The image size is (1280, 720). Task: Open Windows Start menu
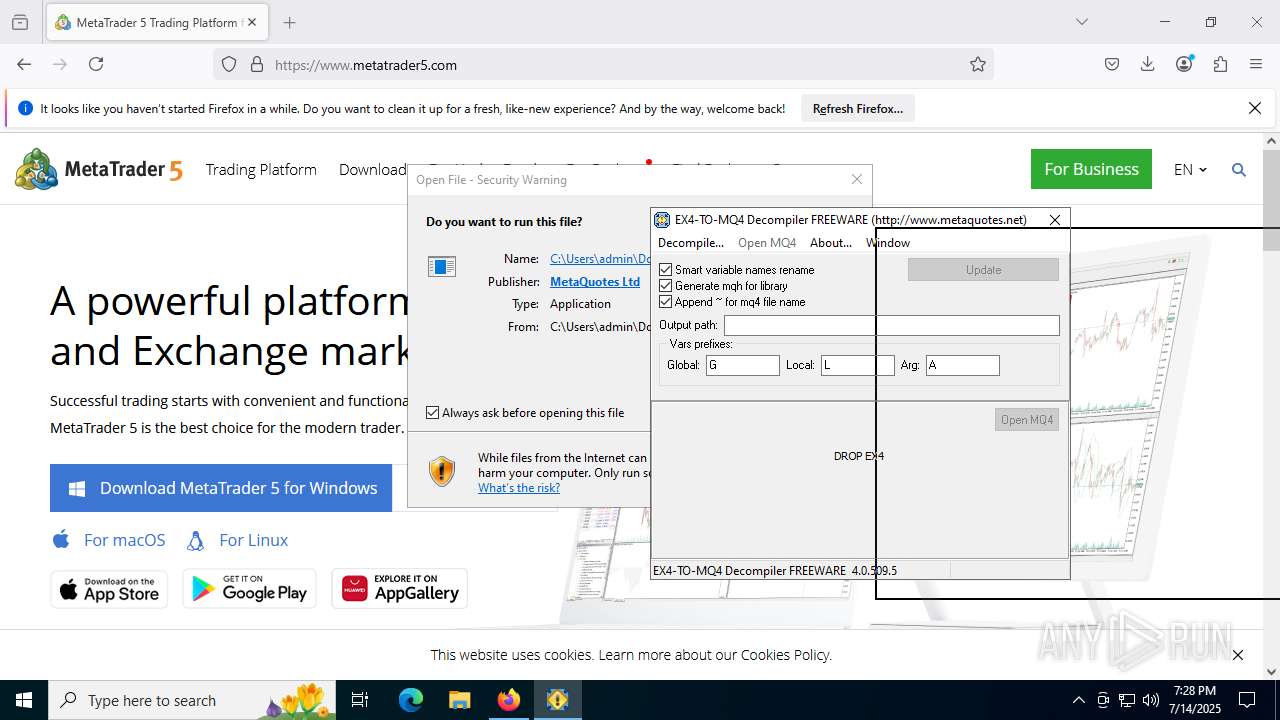click(x=24, y=700)
